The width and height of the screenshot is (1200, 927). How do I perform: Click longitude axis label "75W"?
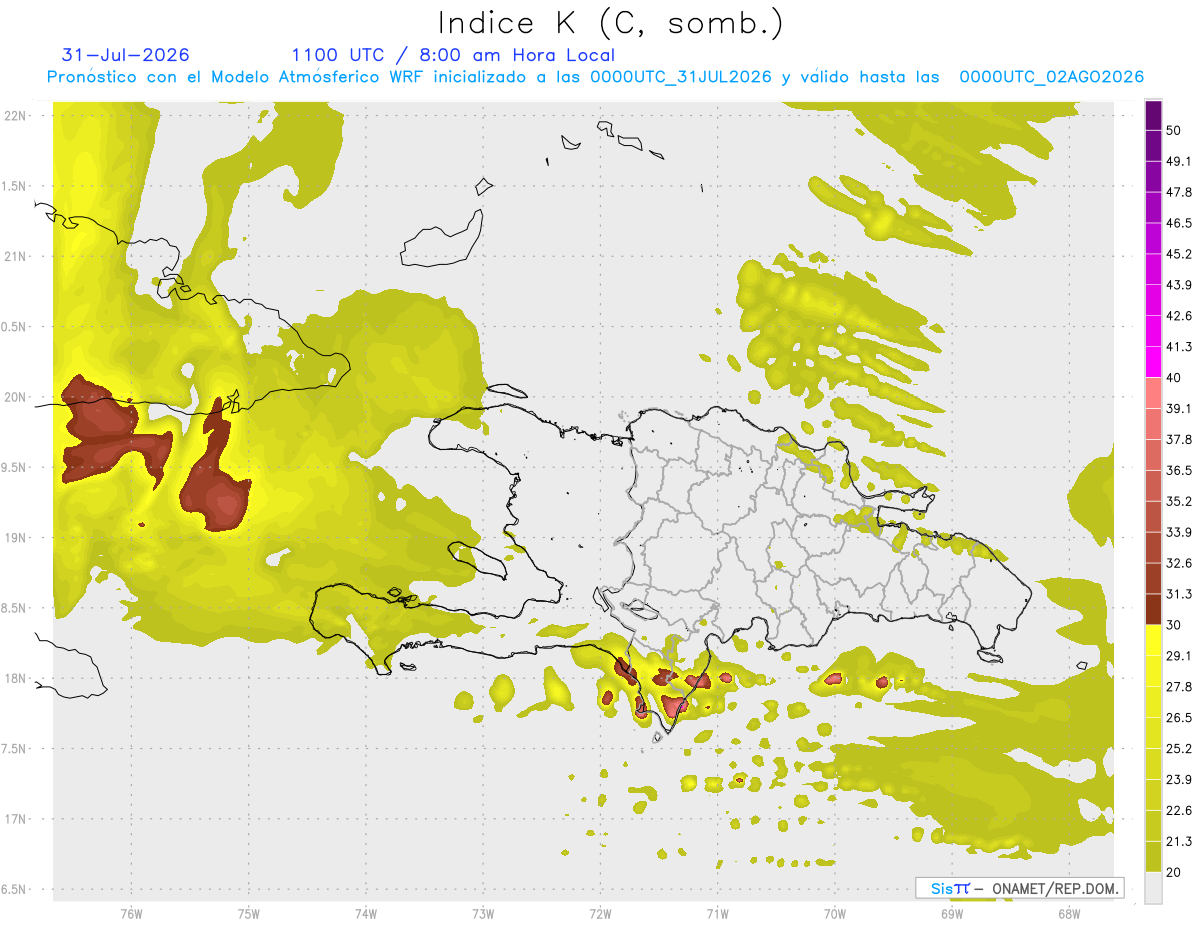[x=249, y=913]
